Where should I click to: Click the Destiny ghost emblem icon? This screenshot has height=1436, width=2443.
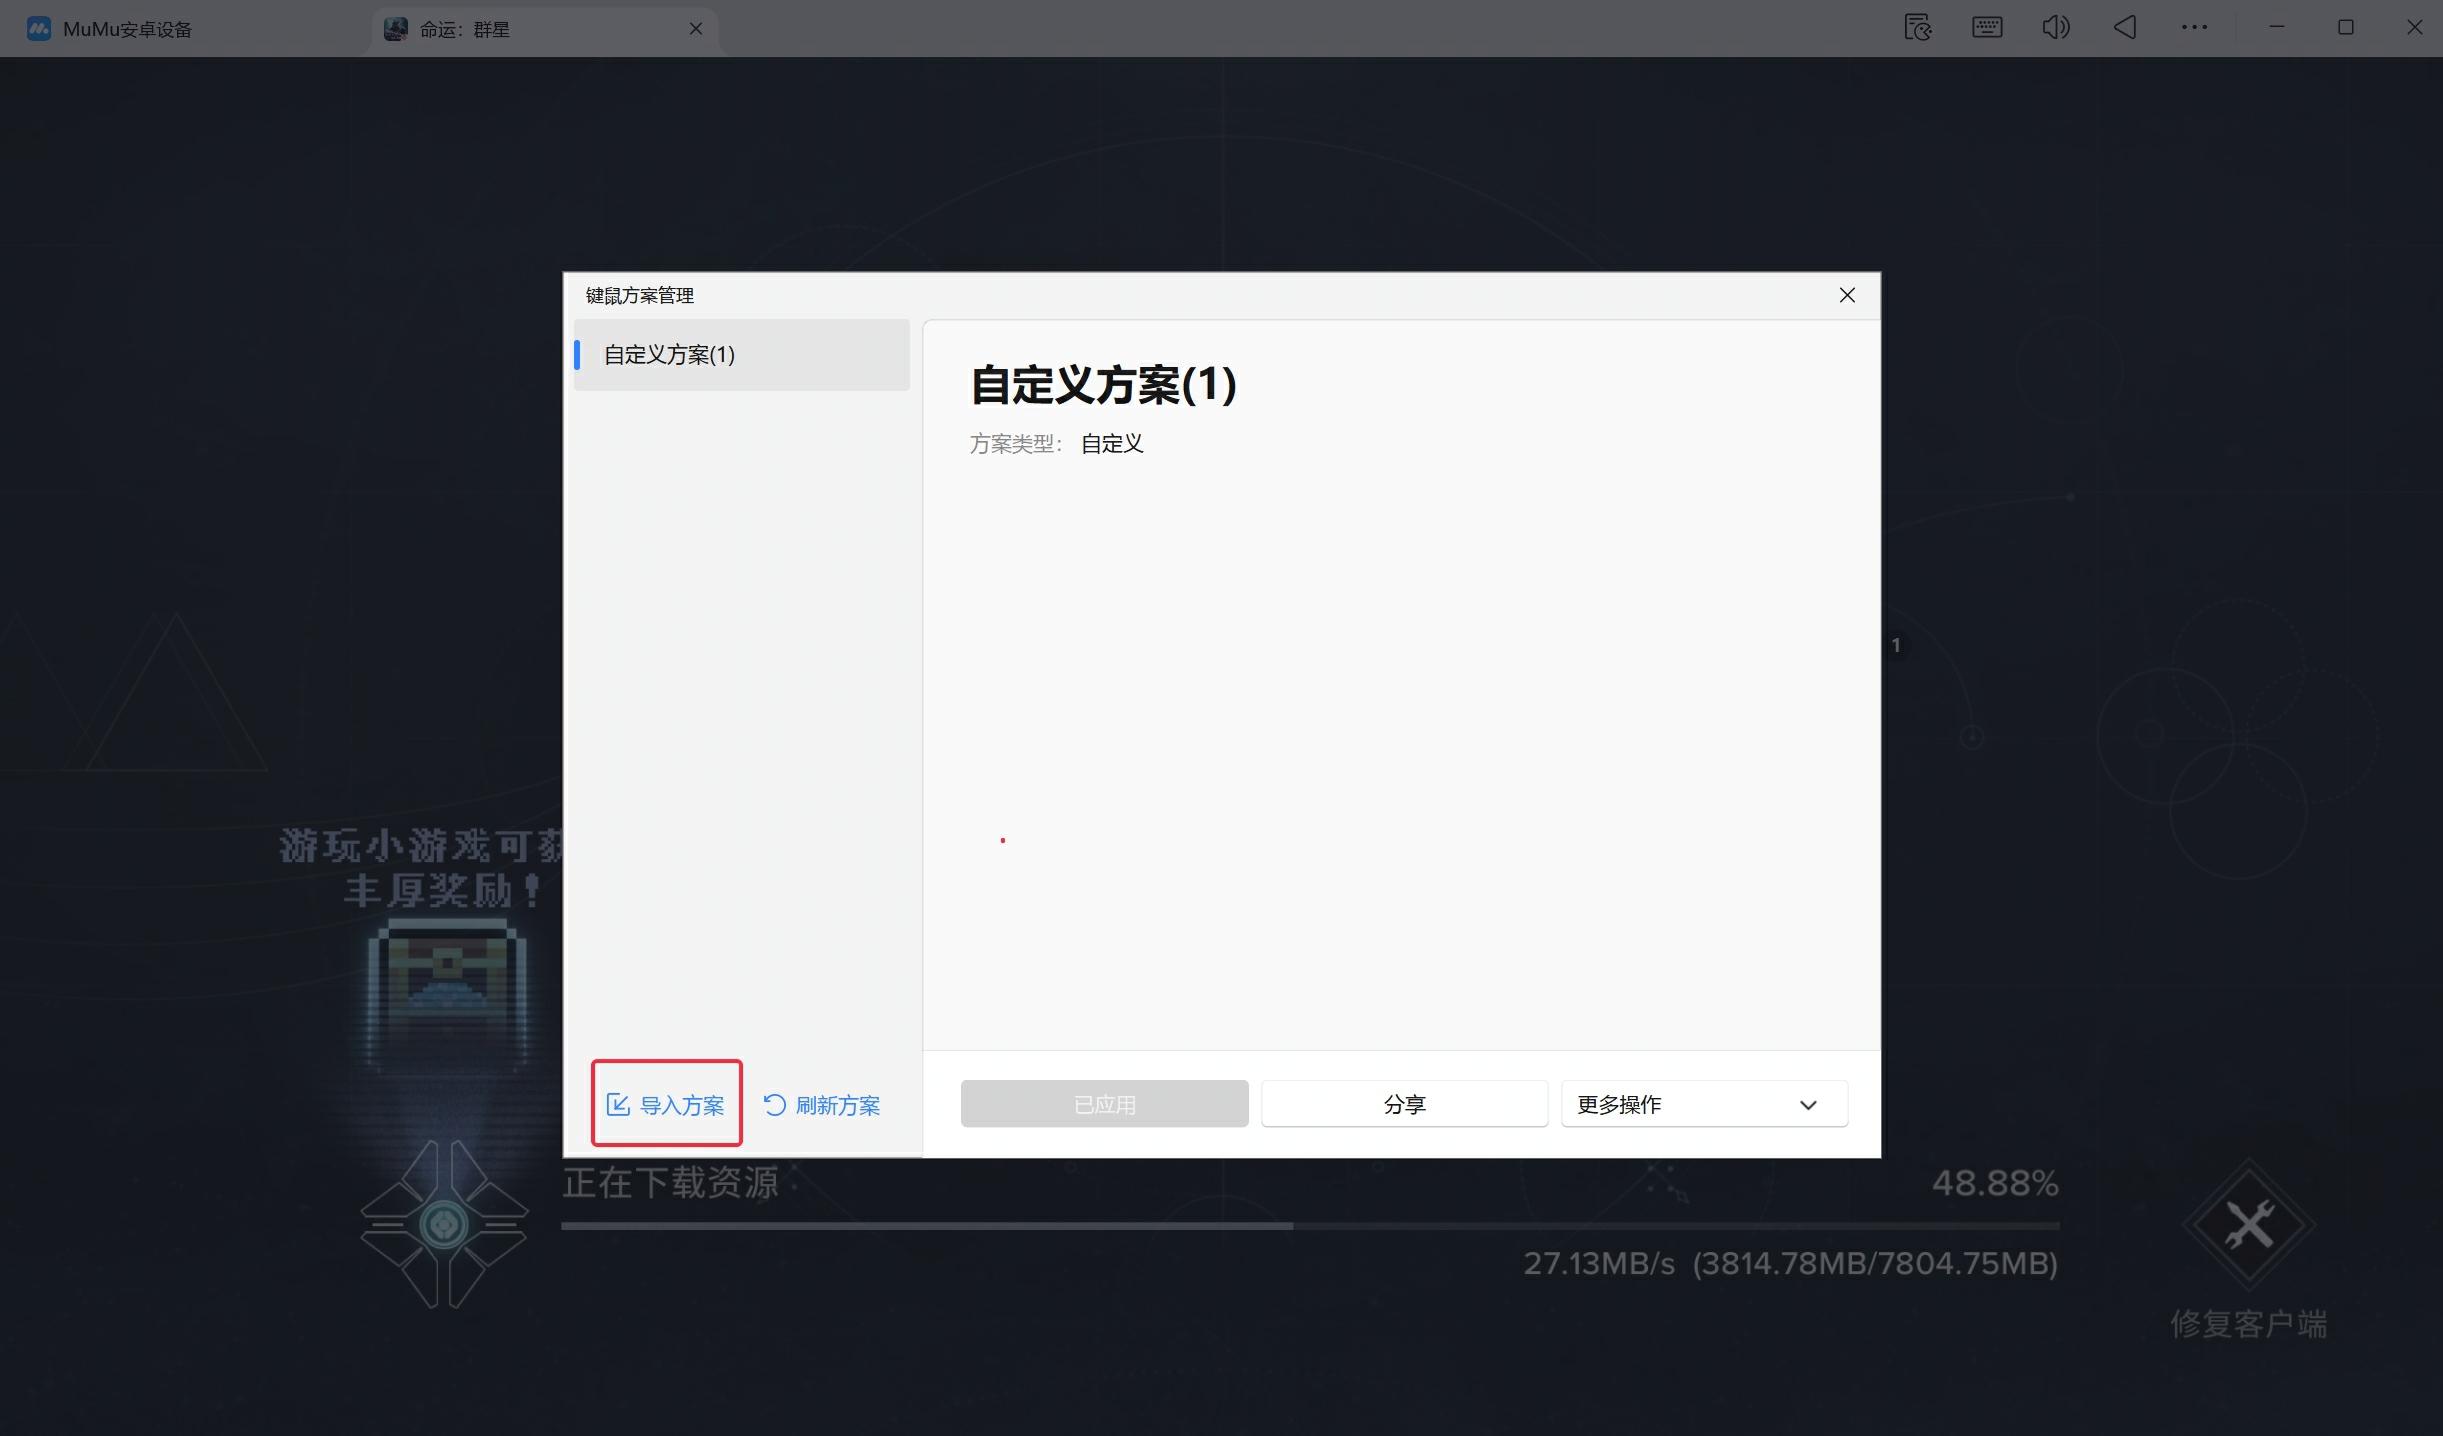(x=443, y=1224)
